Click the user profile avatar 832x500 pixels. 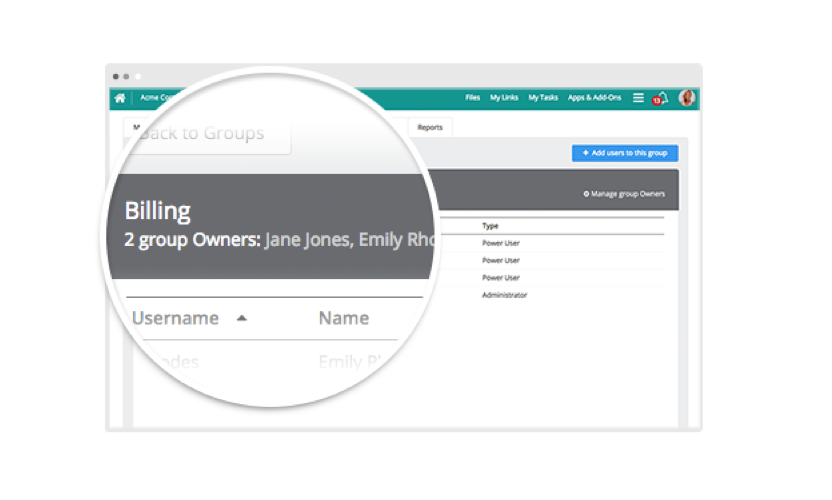point(687,98)
